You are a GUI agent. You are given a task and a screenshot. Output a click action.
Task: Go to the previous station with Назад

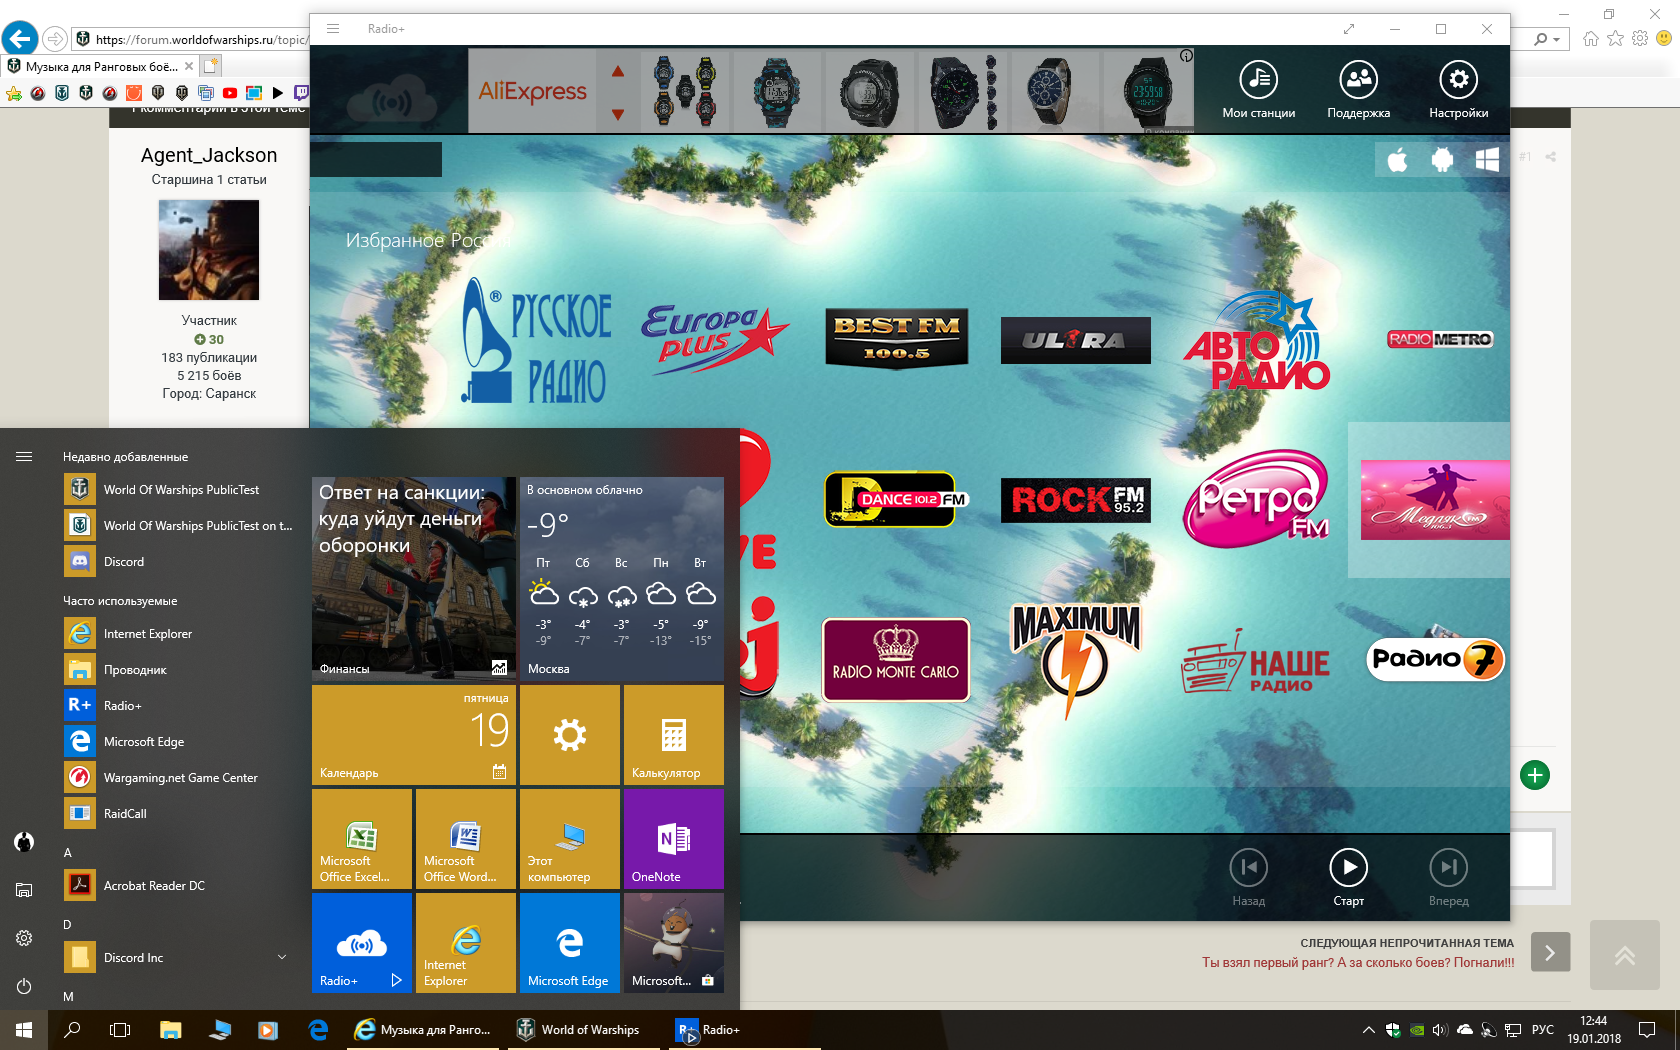pyautogui.click(x=1248, y=877)
